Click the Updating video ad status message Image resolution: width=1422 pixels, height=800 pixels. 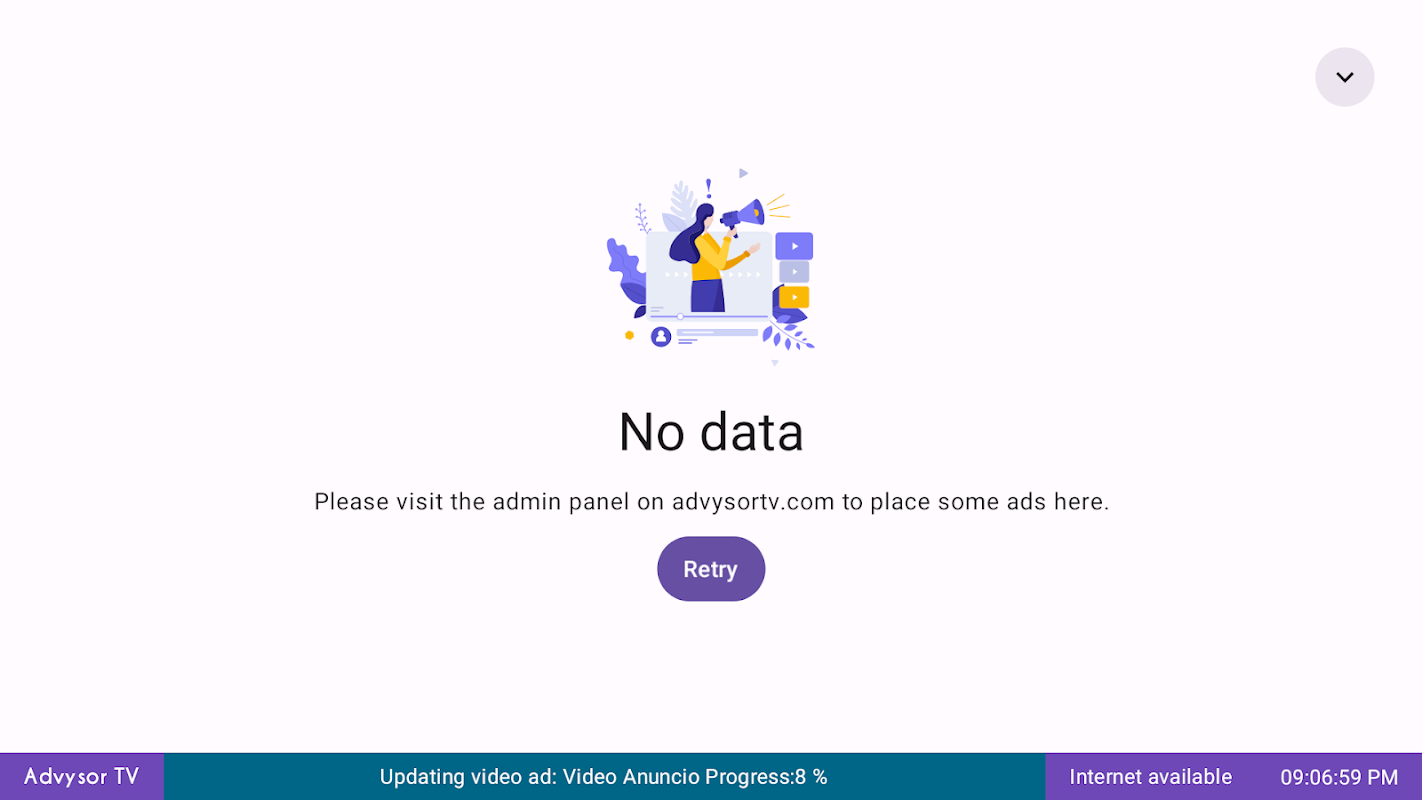604,777
